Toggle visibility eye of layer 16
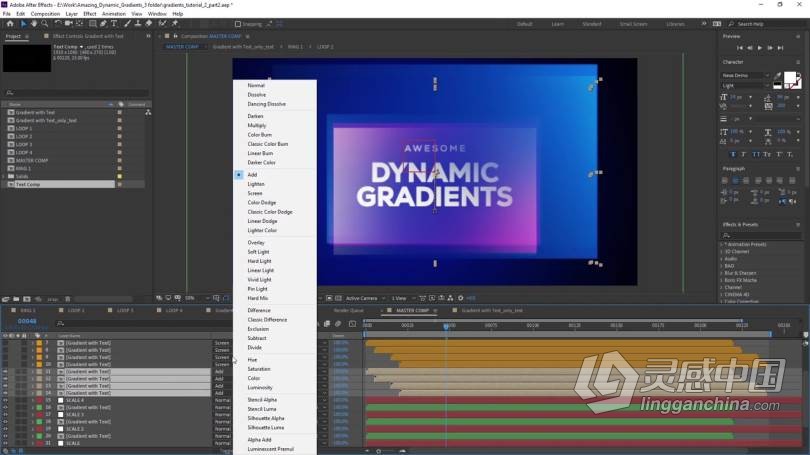810x455 pixels. (x=5, y=407)
